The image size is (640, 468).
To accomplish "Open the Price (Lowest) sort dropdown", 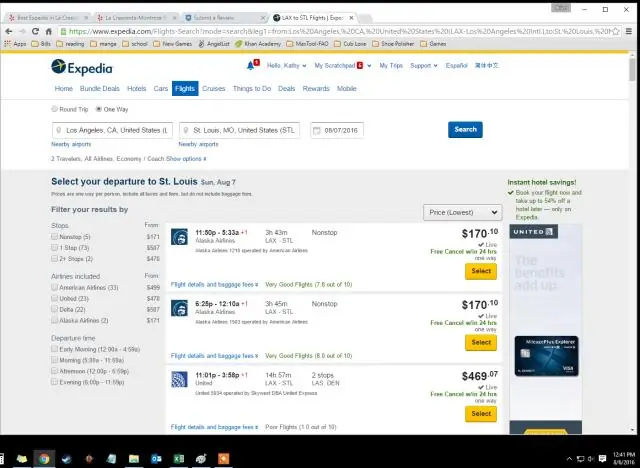I will (x=462, y=213).
